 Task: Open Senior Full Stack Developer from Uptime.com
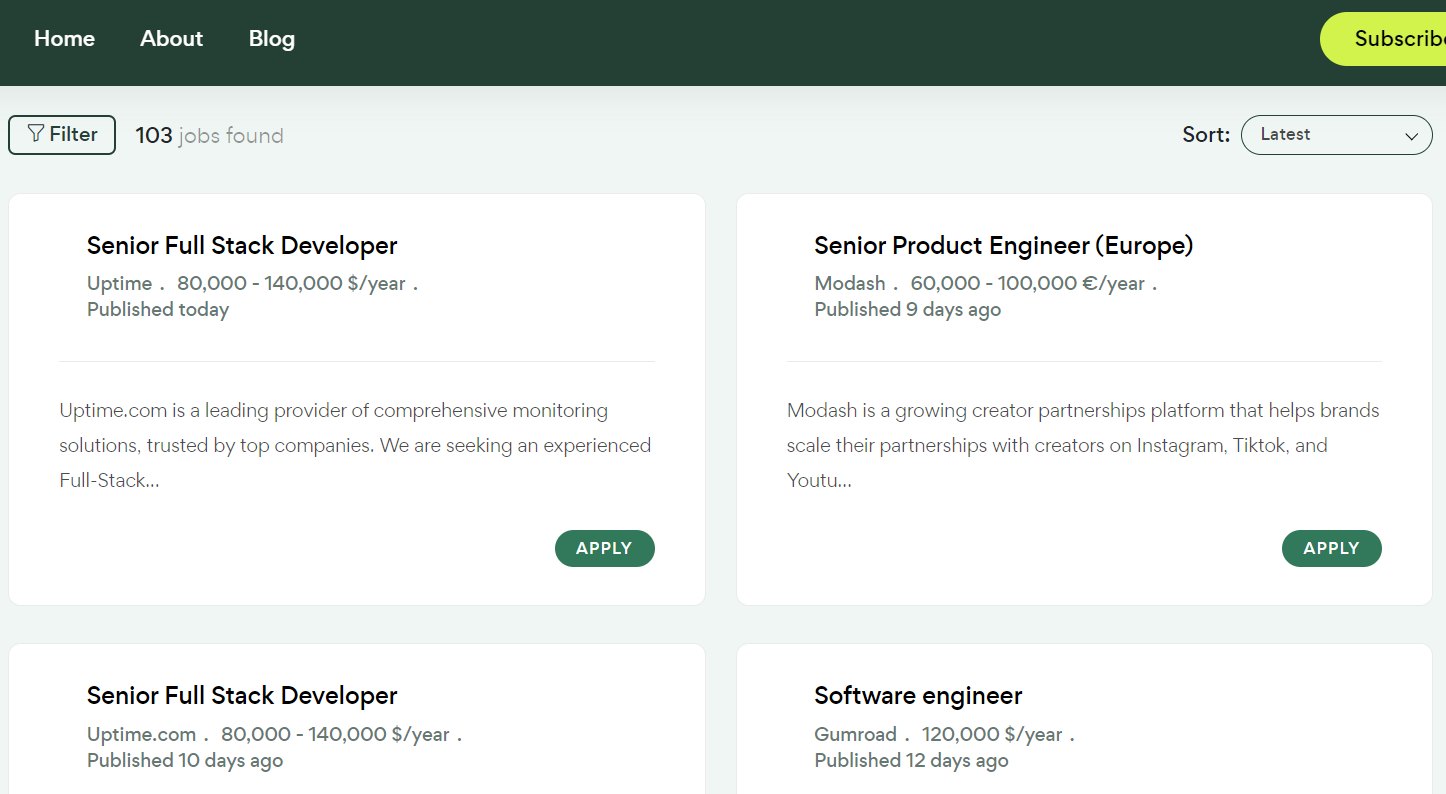(x=242, y=695)
